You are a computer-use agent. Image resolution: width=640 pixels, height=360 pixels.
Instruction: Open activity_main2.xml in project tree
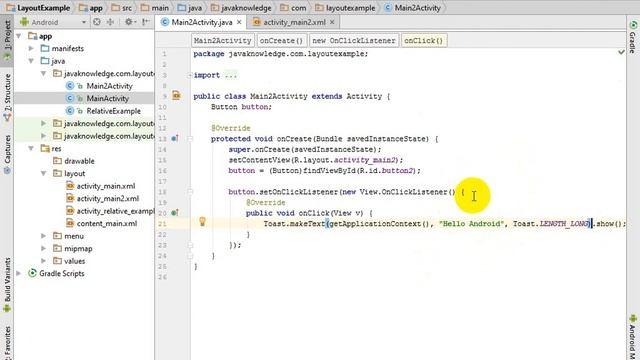107,198
